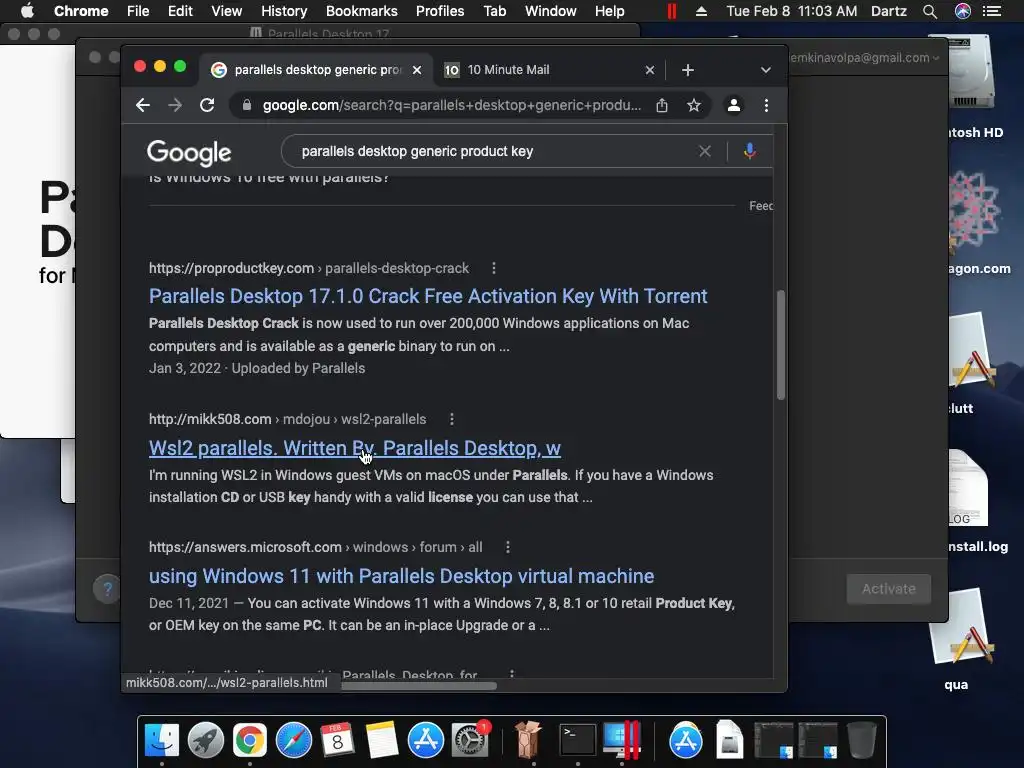Image resolution: width=1024 pixels, height=768 pixels.
Task: Open Spotlight search in the menu bar
Action: 930,11
